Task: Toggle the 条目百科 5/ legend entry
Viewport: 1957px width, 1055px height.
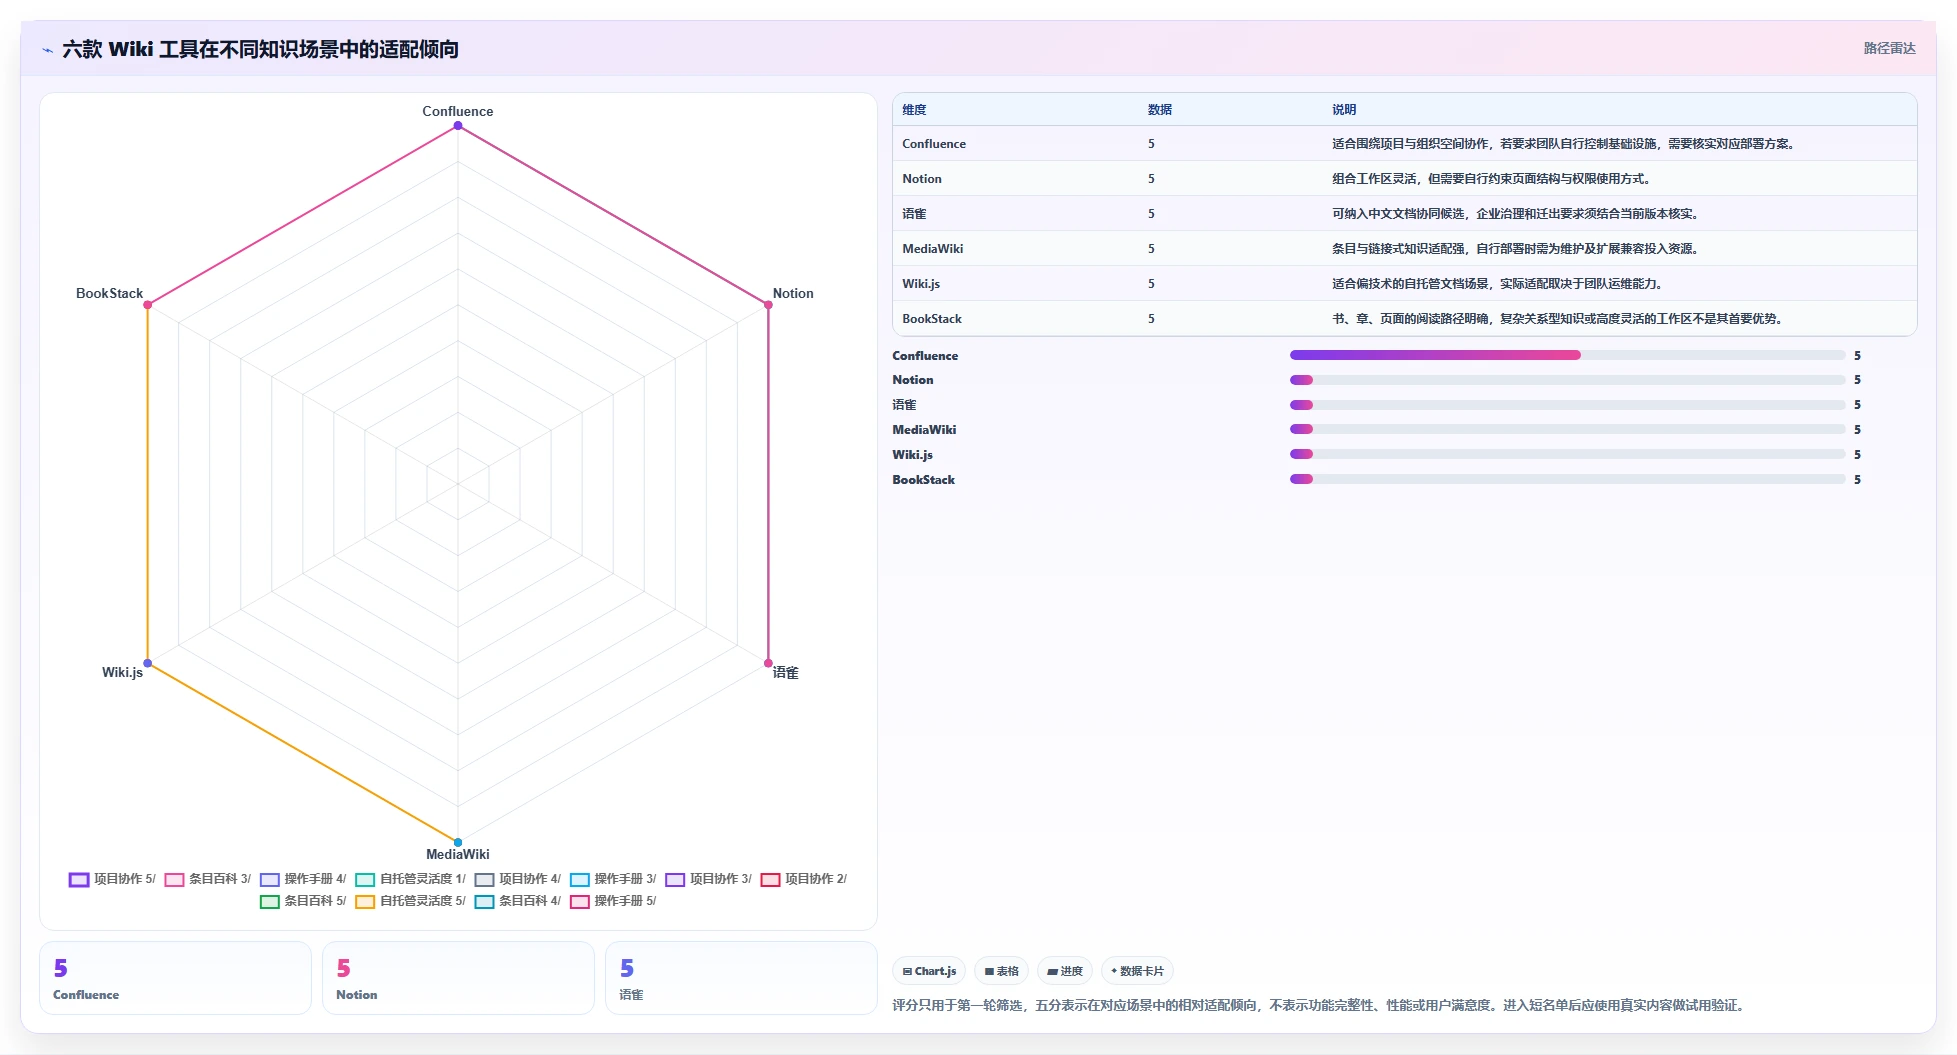Action: point(303,901)
